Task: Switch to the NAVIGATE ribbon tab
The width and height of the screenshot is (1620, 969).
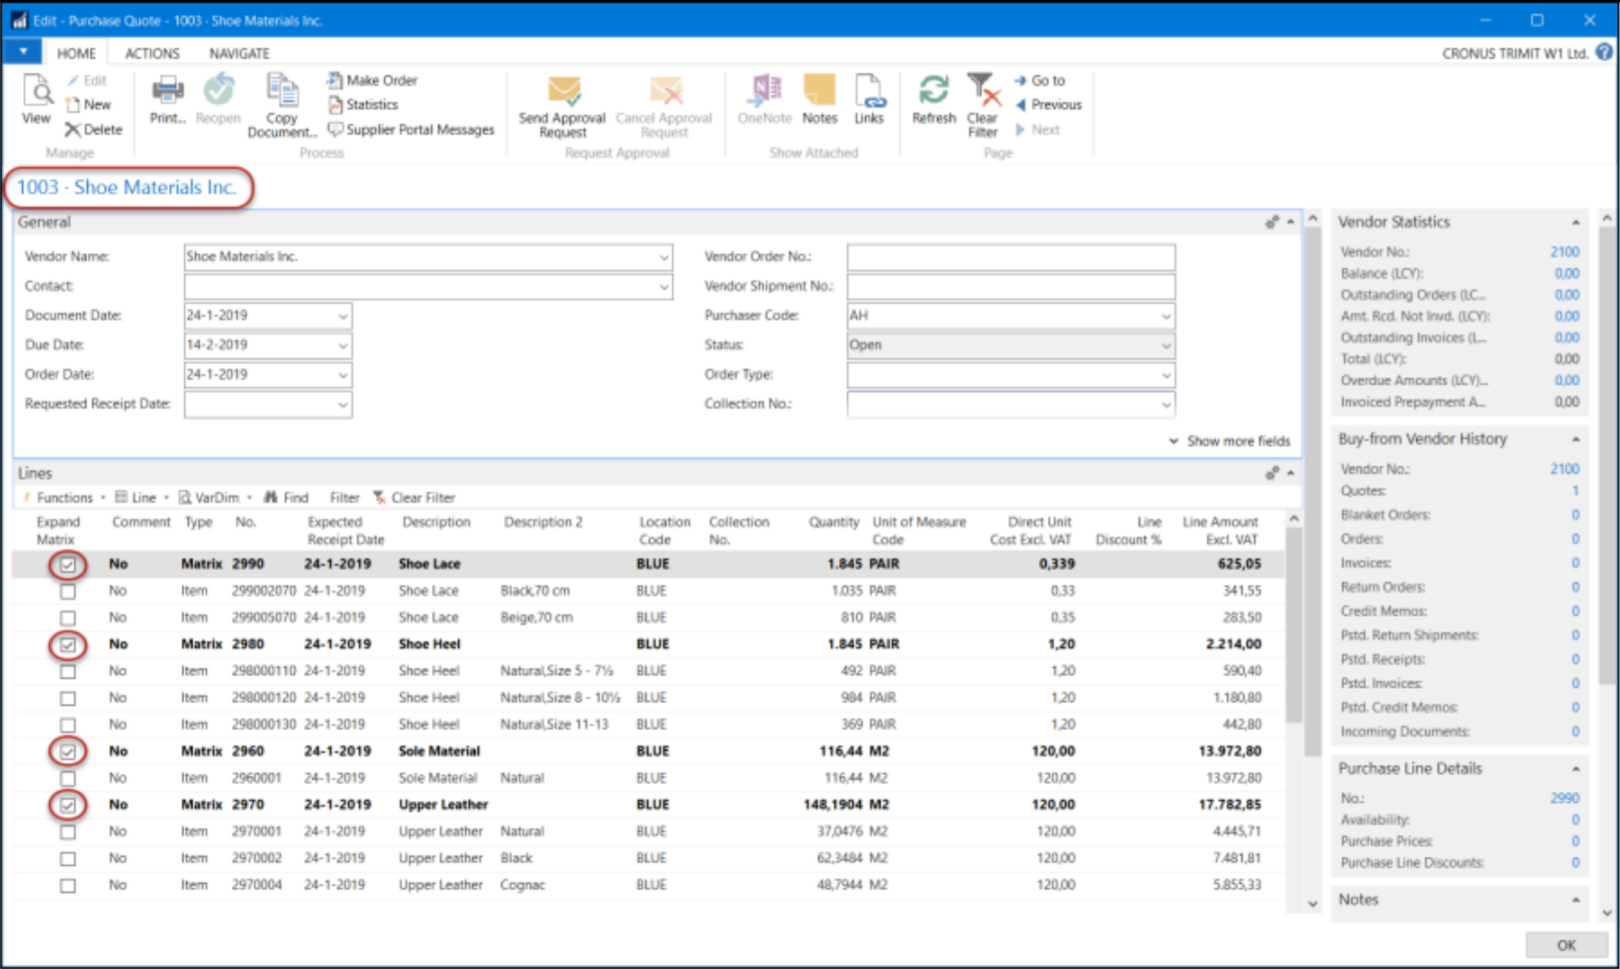Action: click(239, 53)
